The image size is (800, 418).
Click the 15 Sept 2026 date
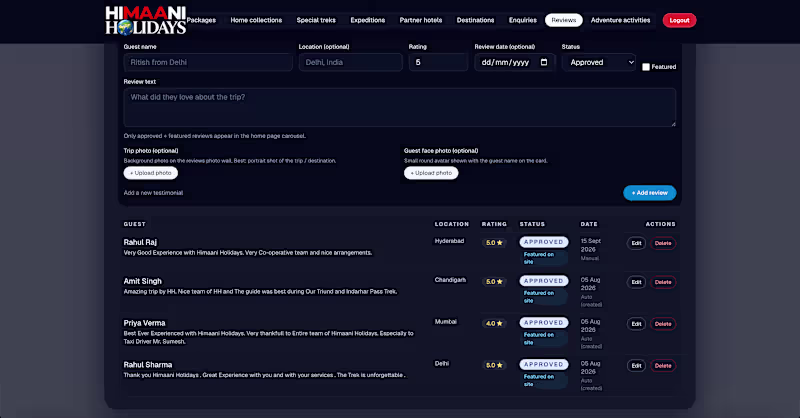tap(591, 245)
